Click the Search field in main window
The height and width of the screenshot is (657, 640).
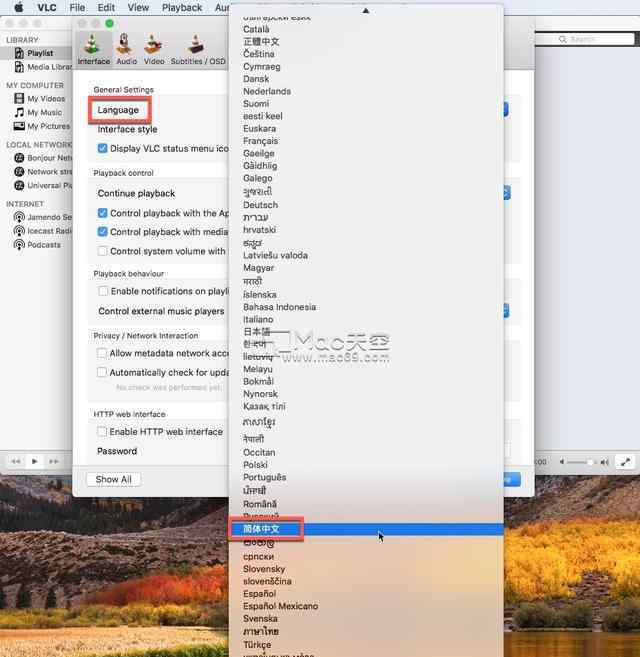[585, 39]
